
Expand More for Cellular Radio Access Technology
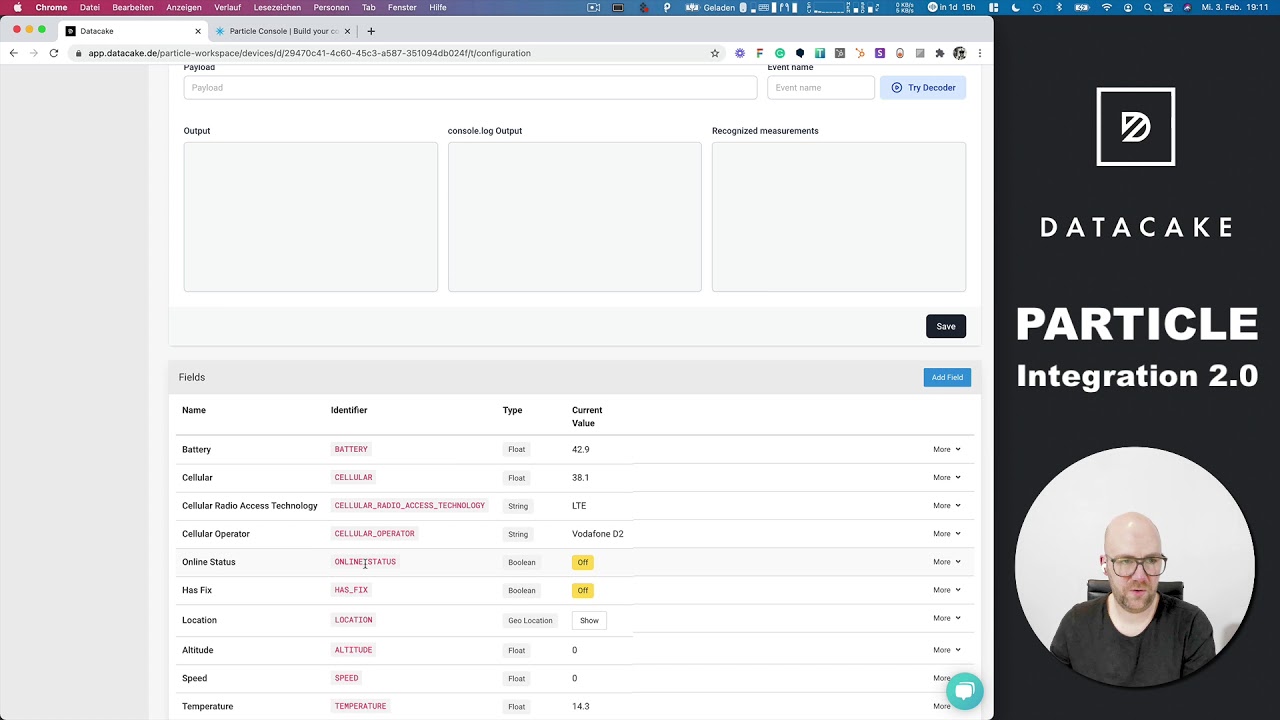(946, 505)
